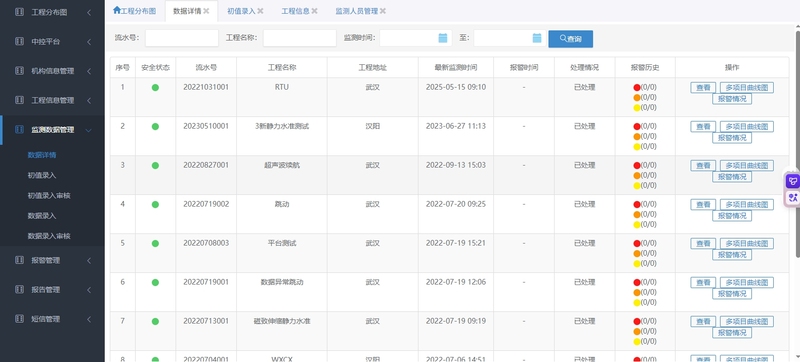Image resolution: width=800 pixels, height=362 pixels.
Task: Expand 短信管理 menu chevron
Action: coord(89,319)
